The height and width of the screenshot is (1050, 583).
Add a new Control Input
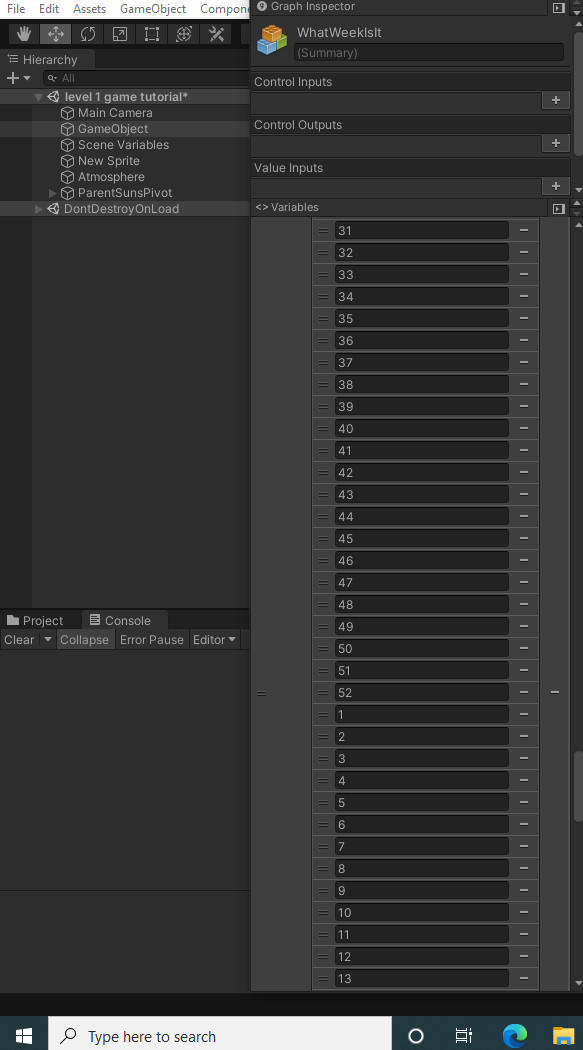(556, 100)
